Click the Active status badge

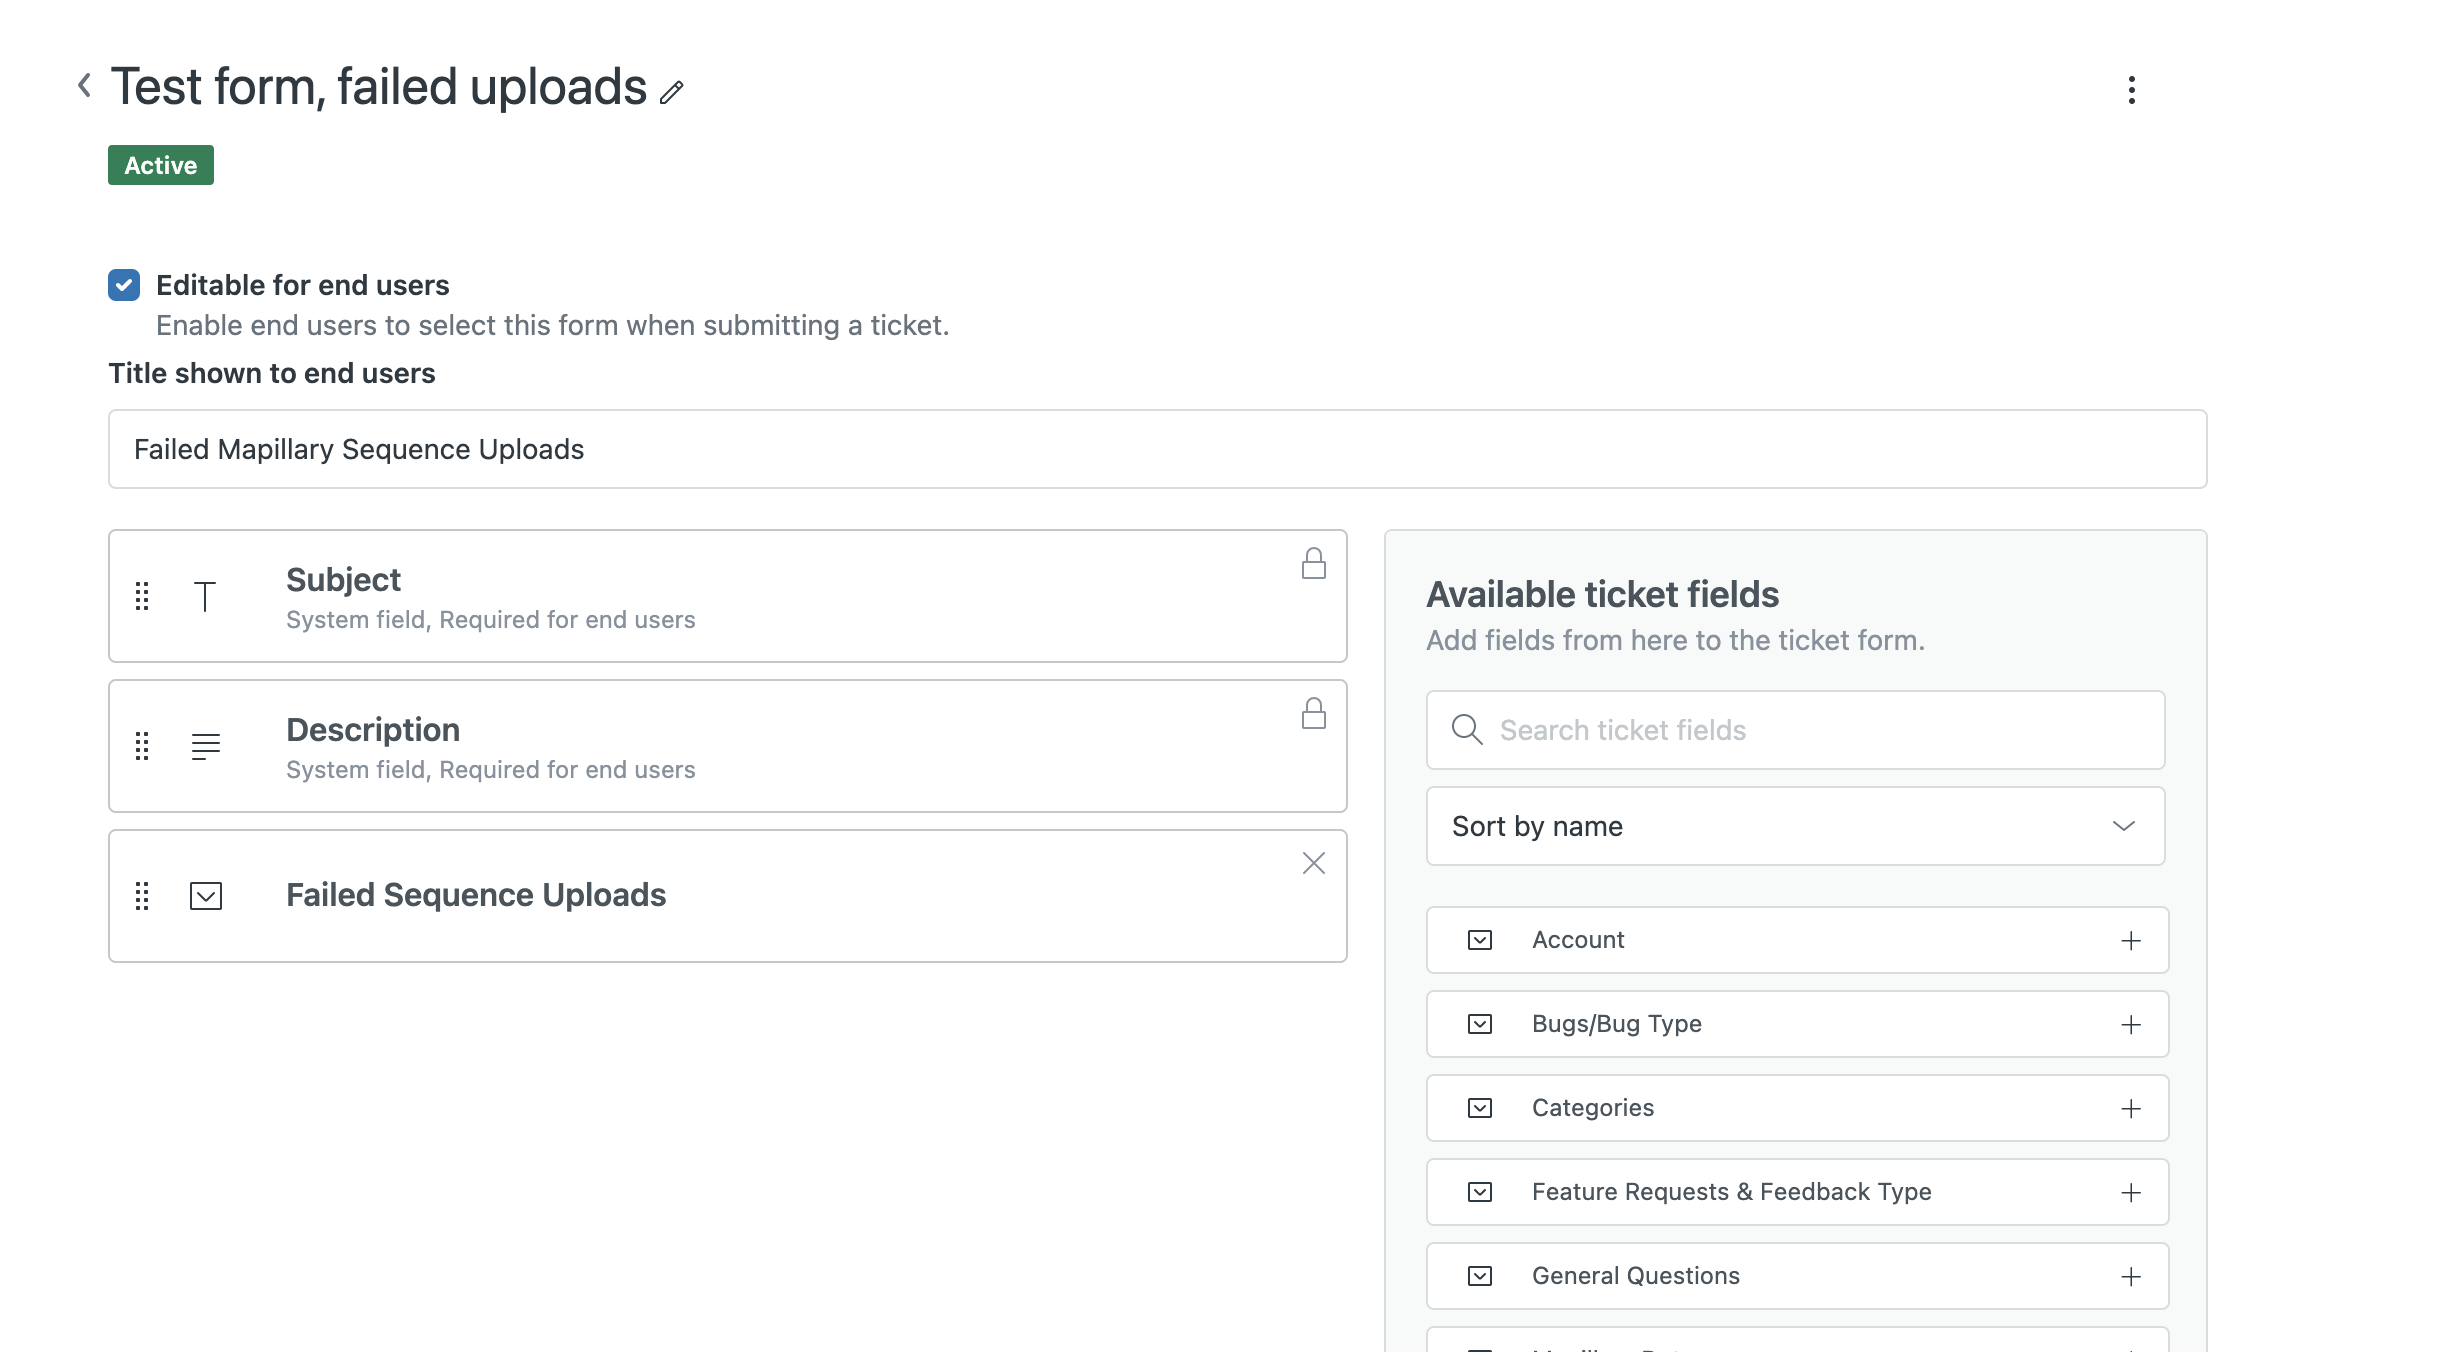click(x=161, y=165)
